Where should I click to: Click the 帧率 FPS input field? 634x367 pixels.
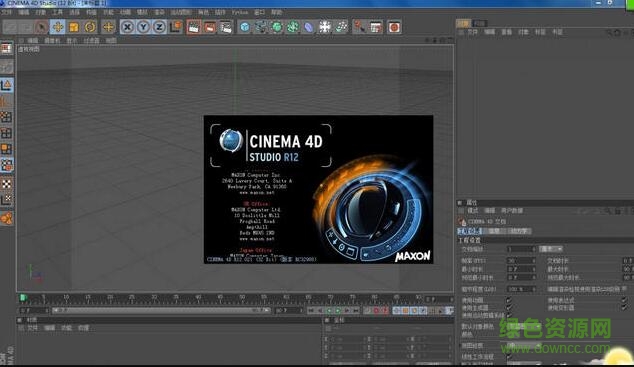521,261
